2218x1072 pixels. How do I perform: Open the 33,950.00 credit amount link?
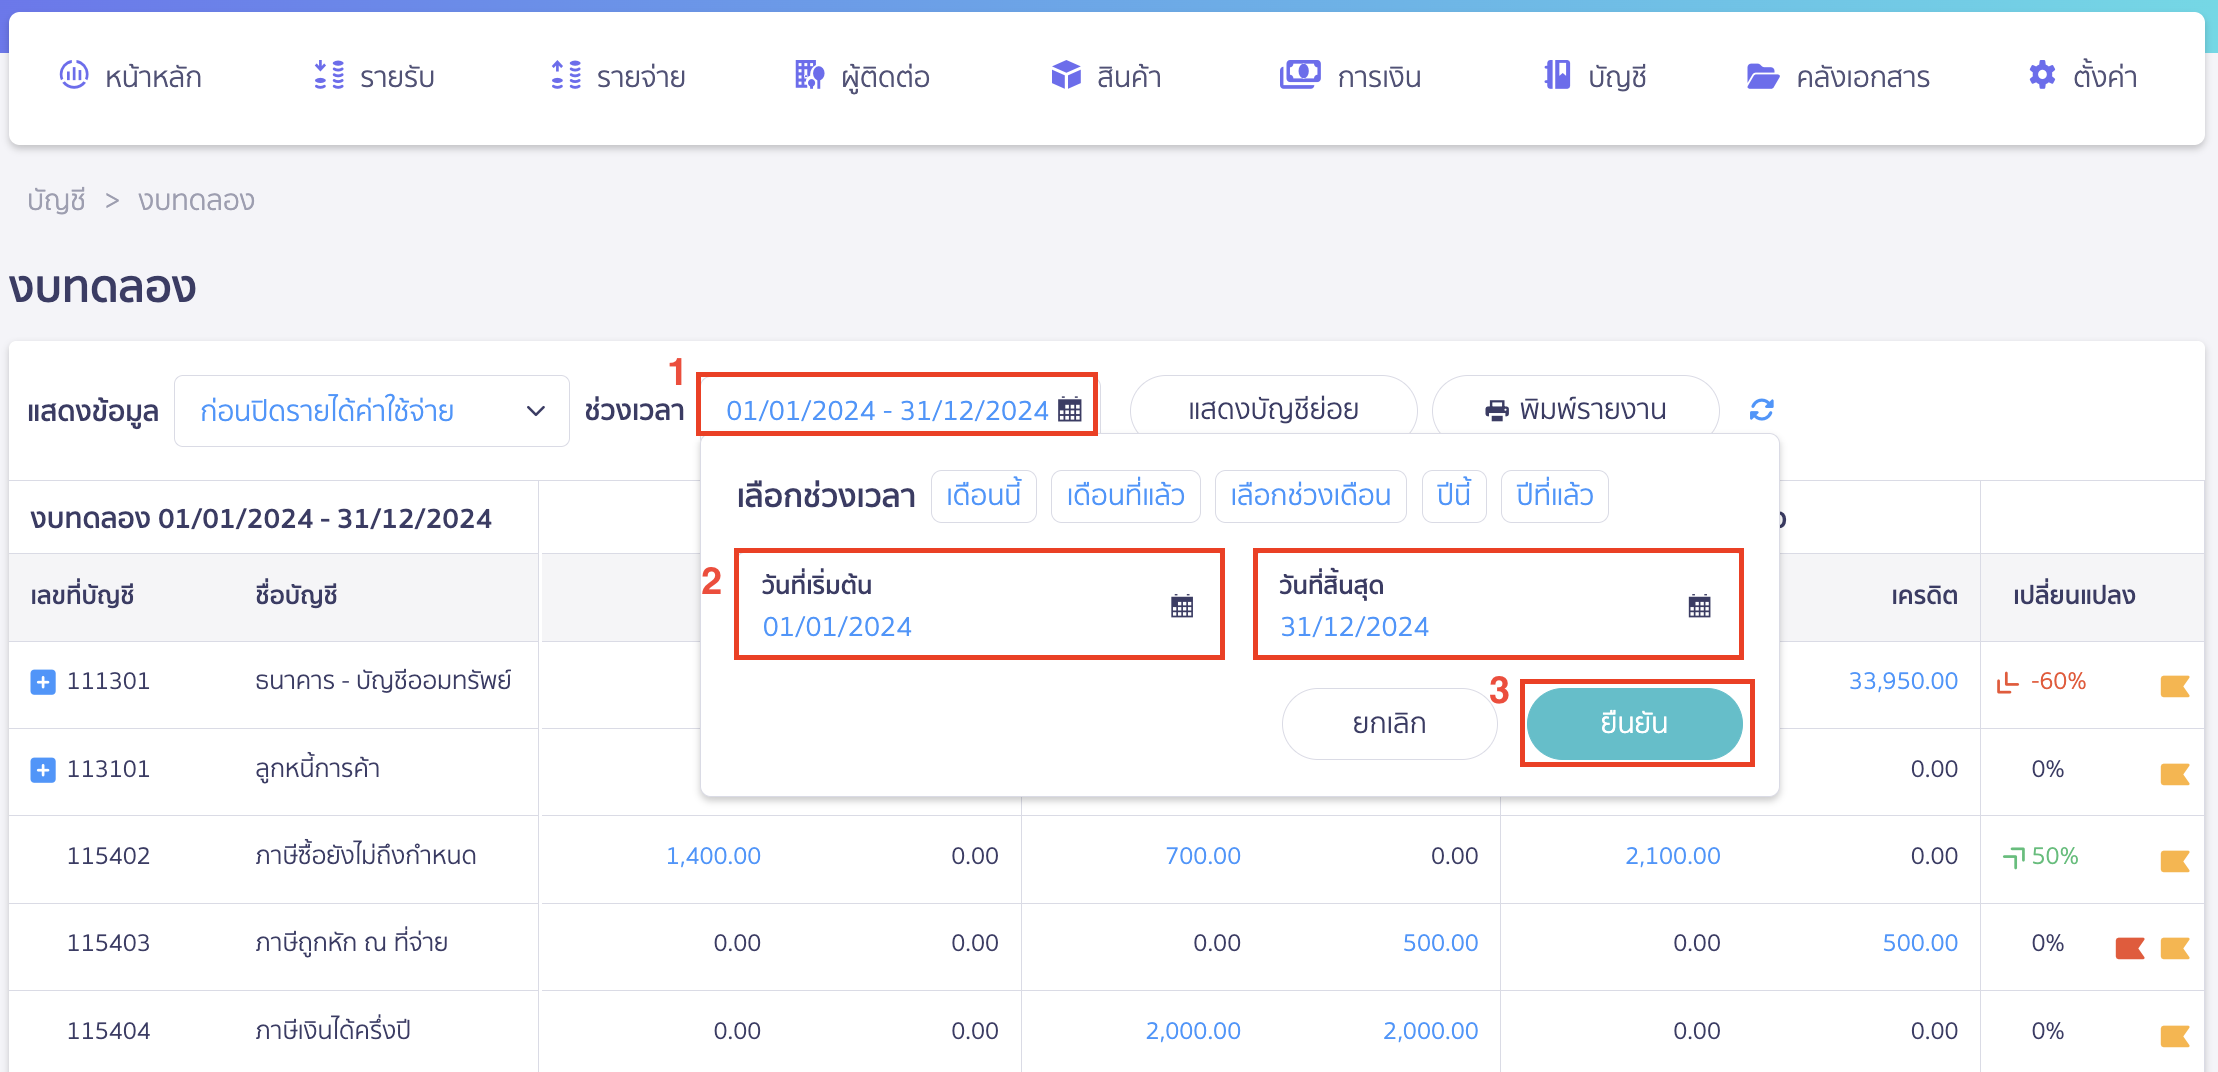point(1904,681)
